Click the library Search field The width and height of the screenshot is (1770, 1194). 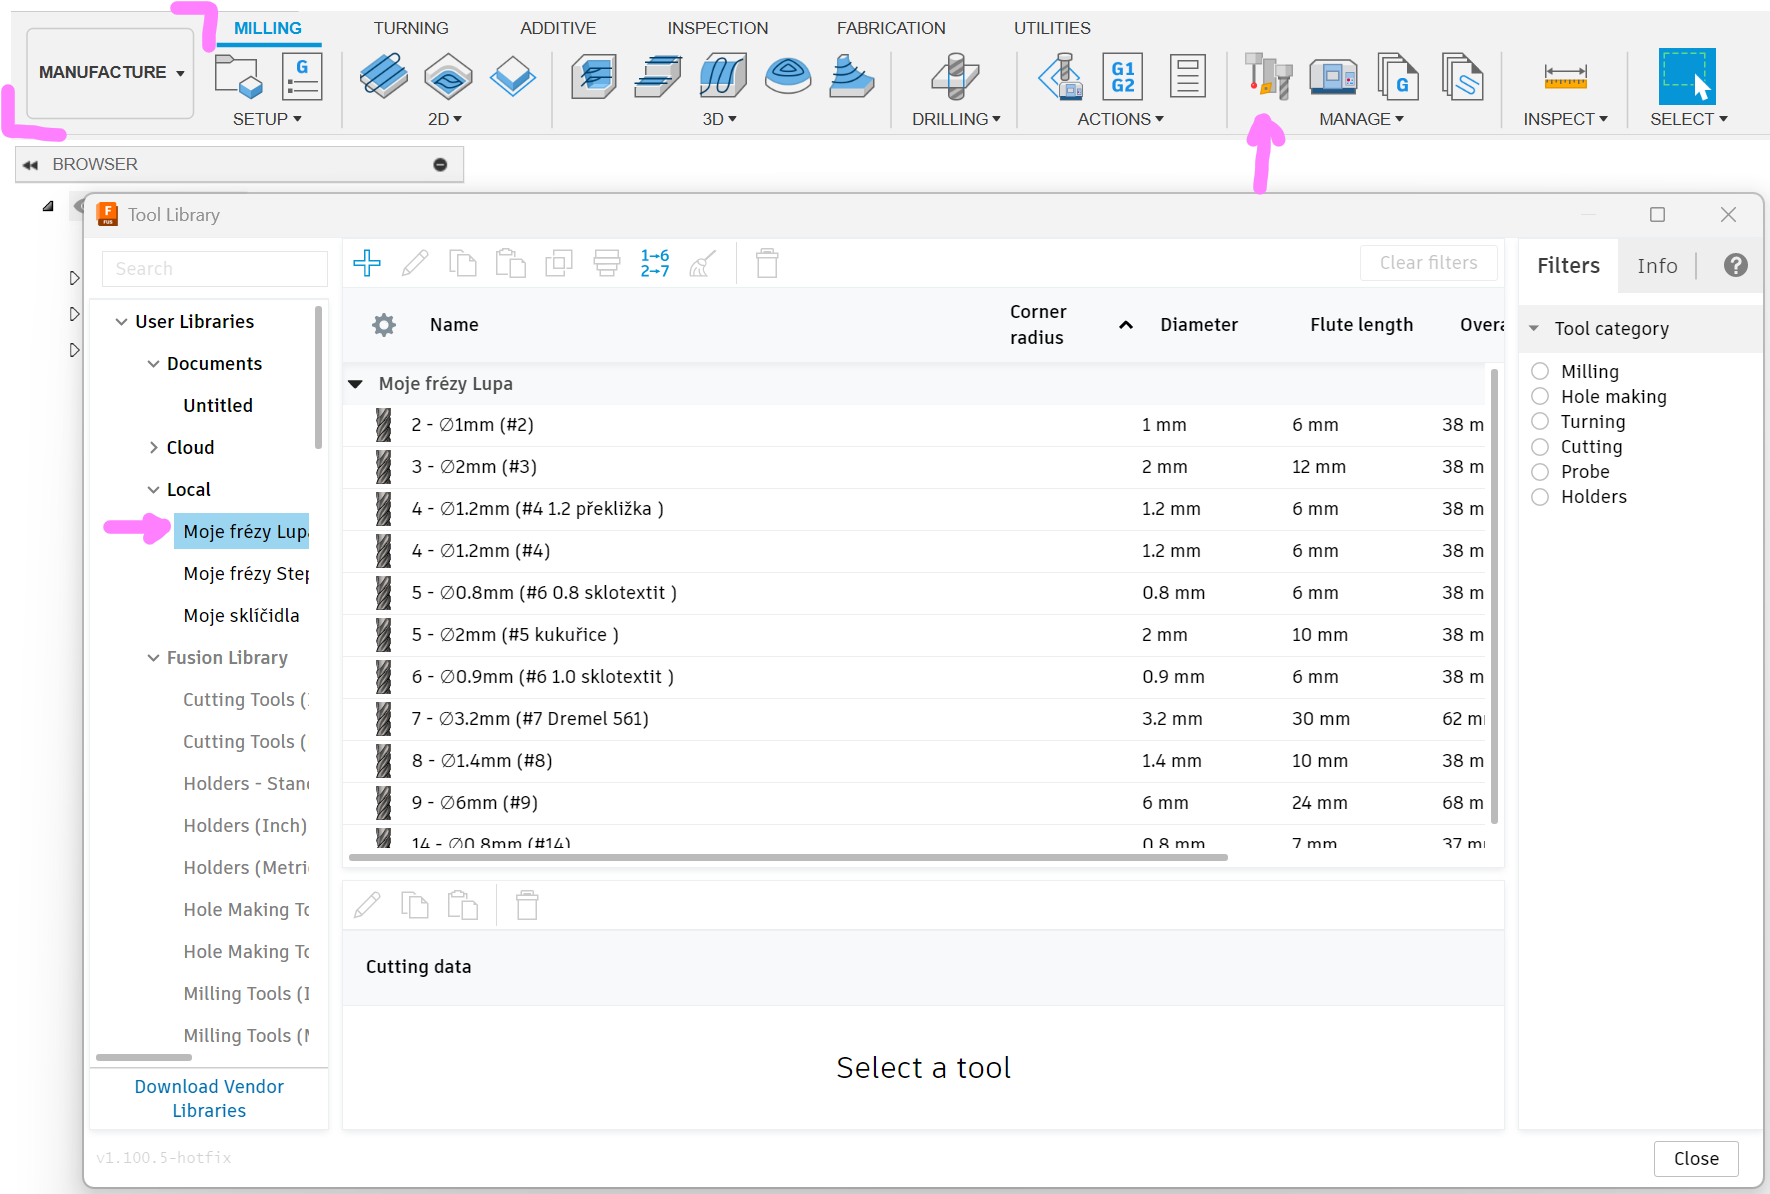point(214,269)
